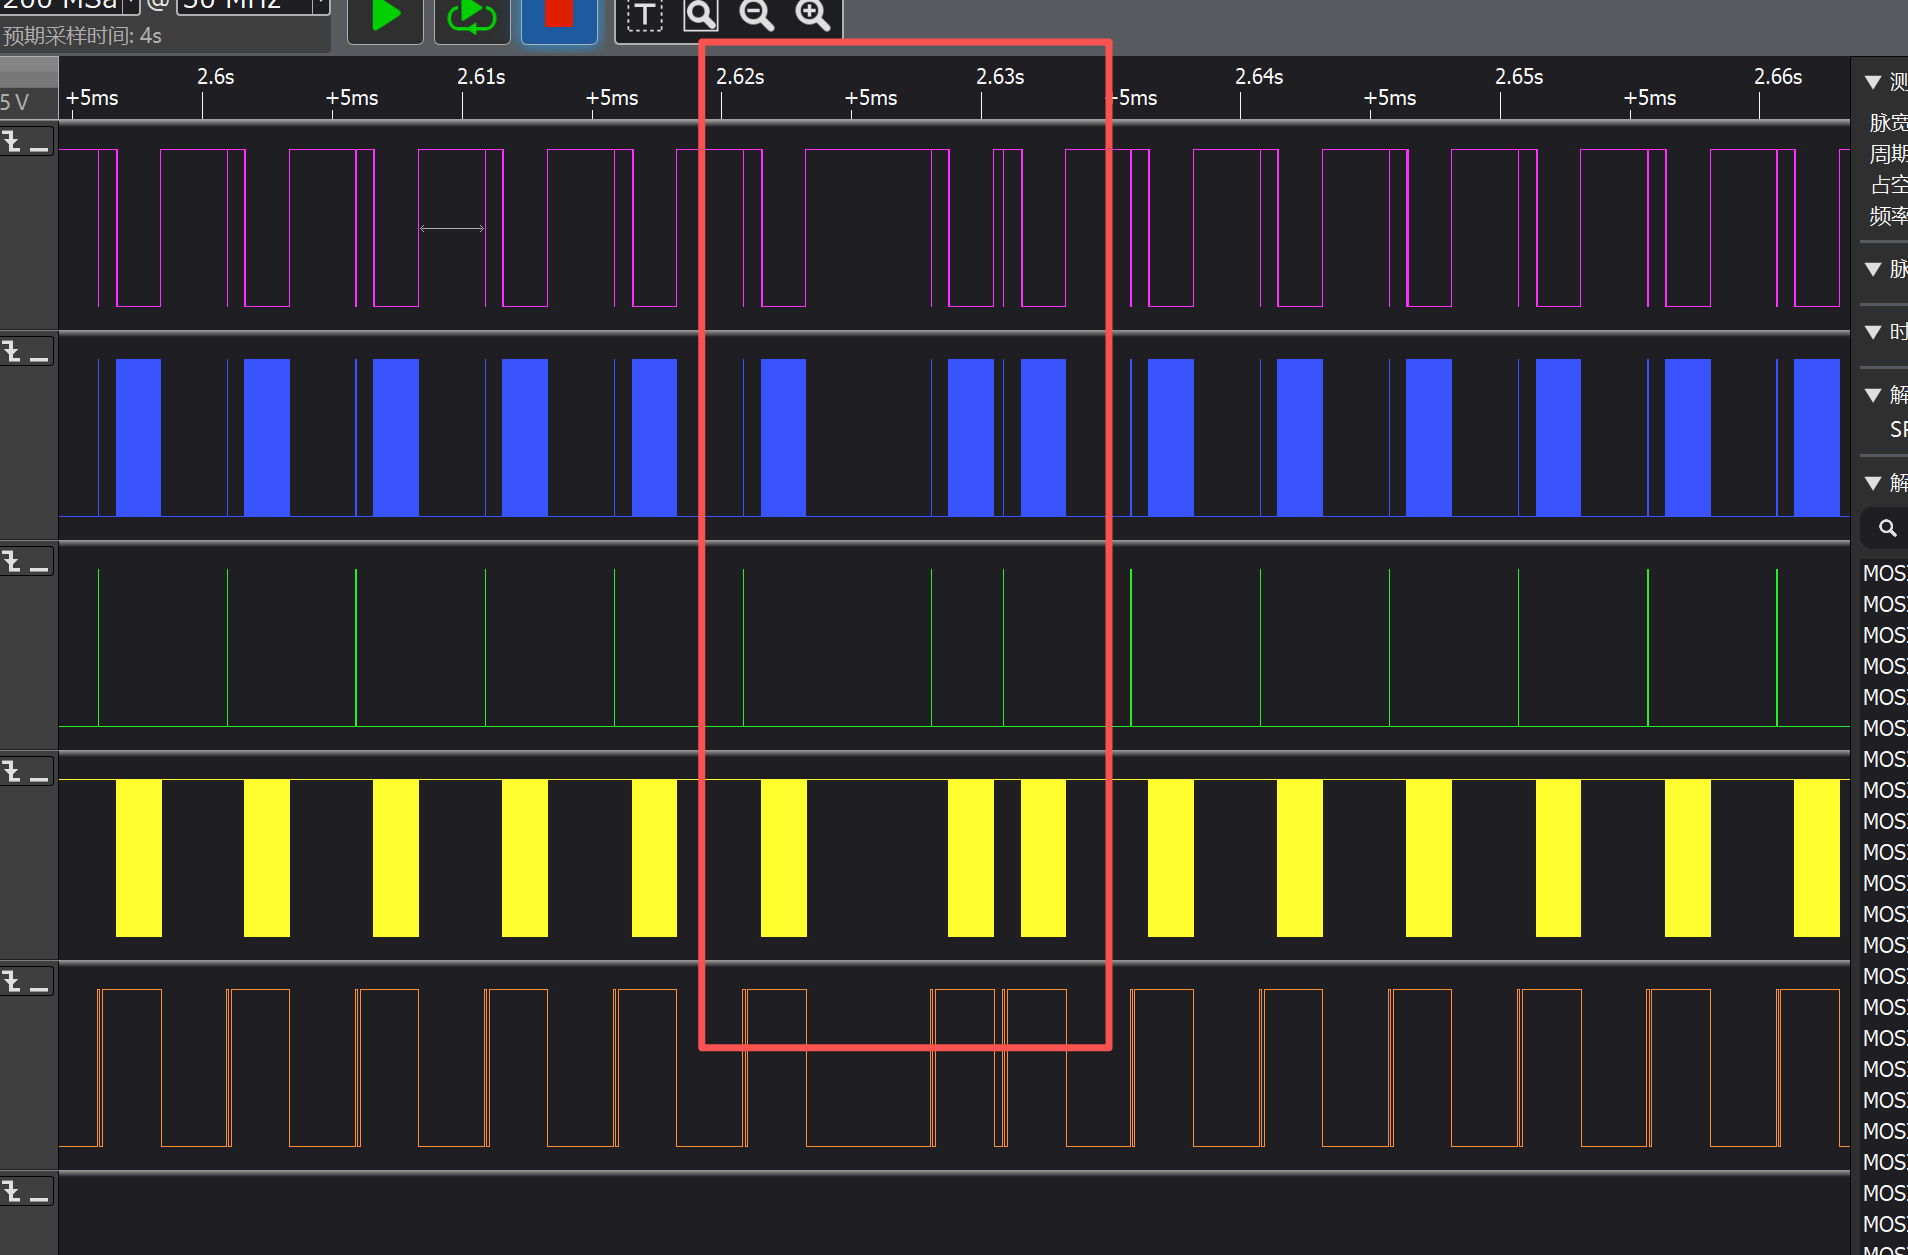1908x1255 pixels.
Task: Open the search field in the decode results panel
Action: (1886, 528)
